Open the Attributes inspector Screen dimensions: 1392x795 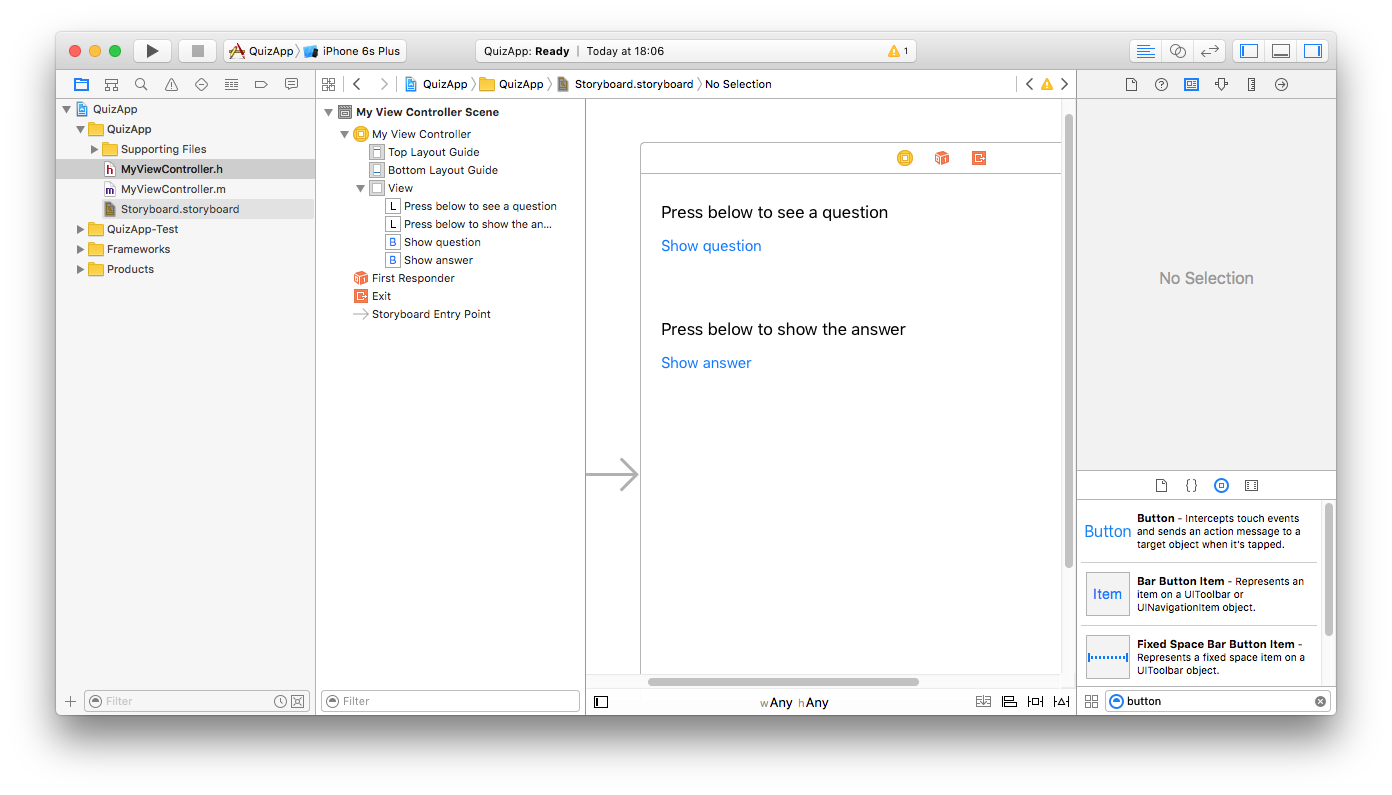pos(1221,85)
